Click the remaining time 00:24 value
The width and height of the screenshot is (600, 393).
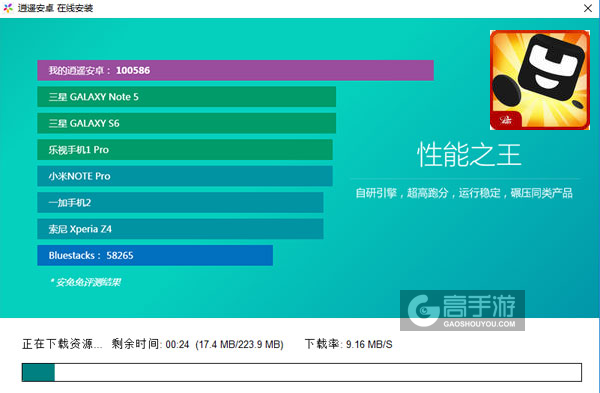[178, 345]
